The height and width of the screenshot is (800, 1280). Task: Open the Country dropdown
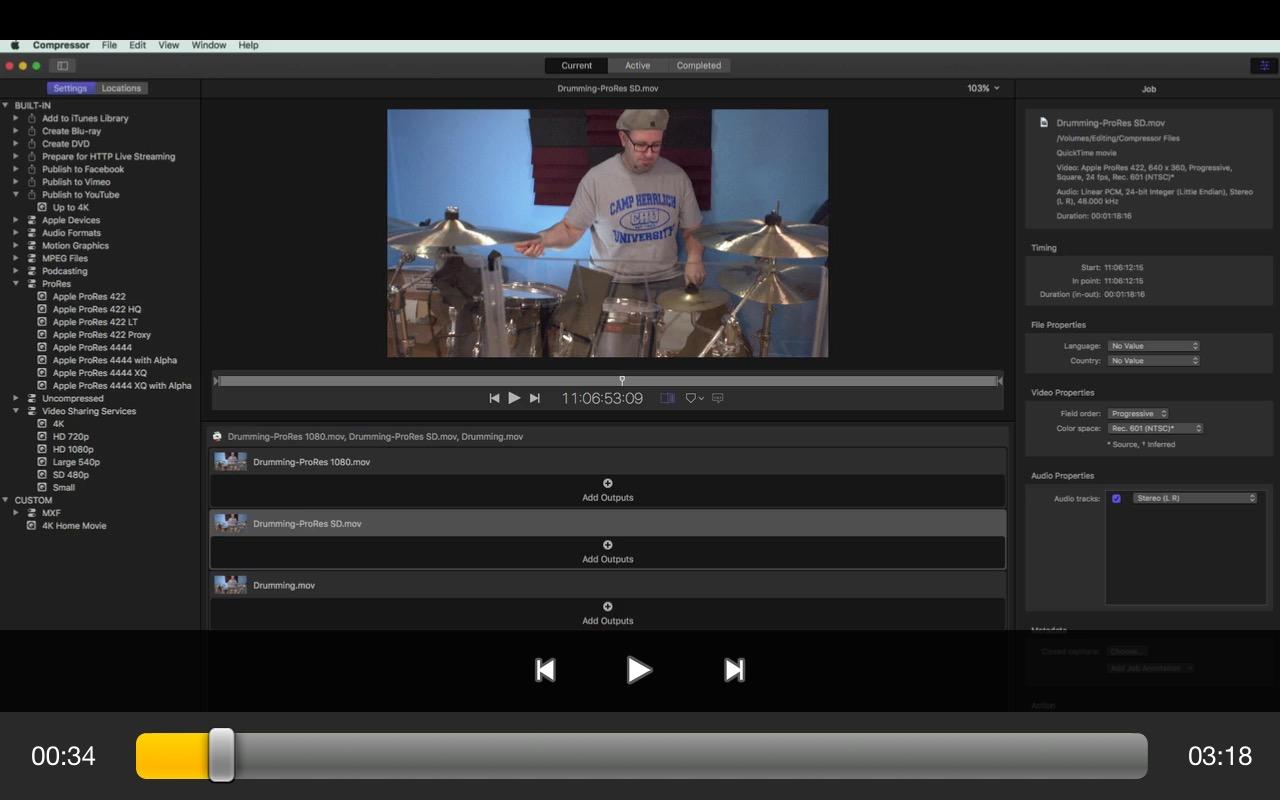point(1154,360)
